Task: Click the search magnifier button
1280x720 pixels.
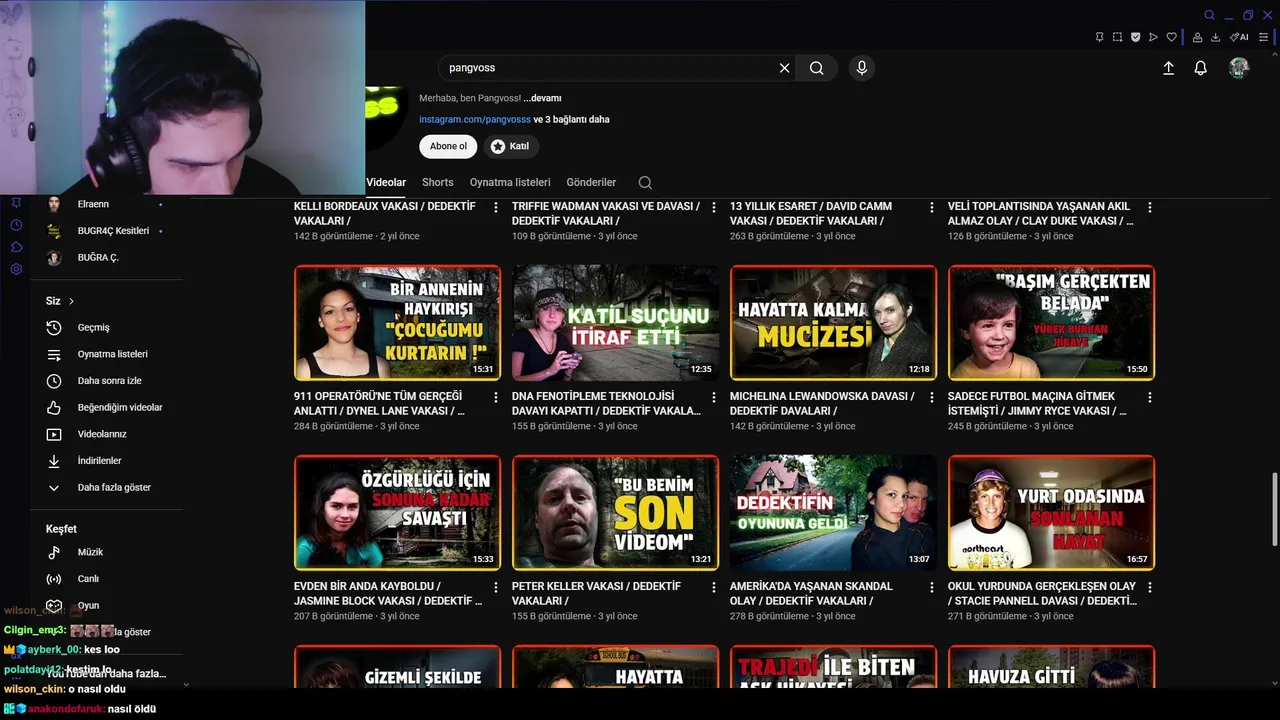Action: pos(817,68)
